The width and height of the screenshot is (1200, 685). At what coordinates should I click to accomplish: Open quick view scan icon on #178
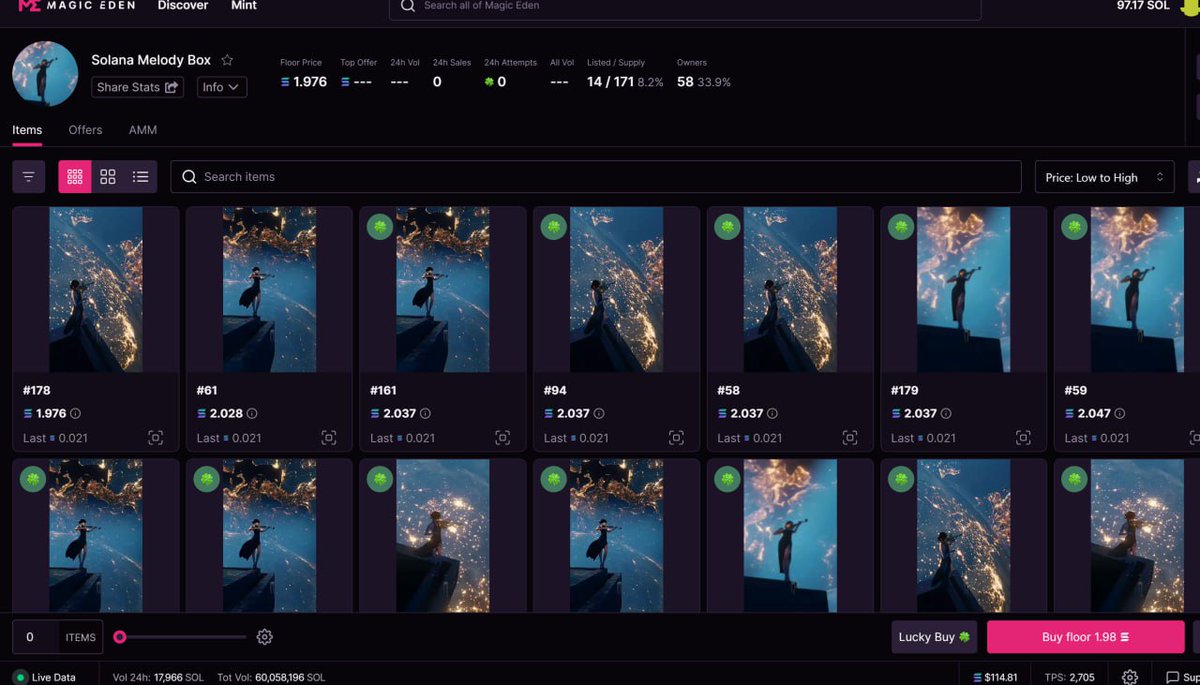tap(155, 438)
